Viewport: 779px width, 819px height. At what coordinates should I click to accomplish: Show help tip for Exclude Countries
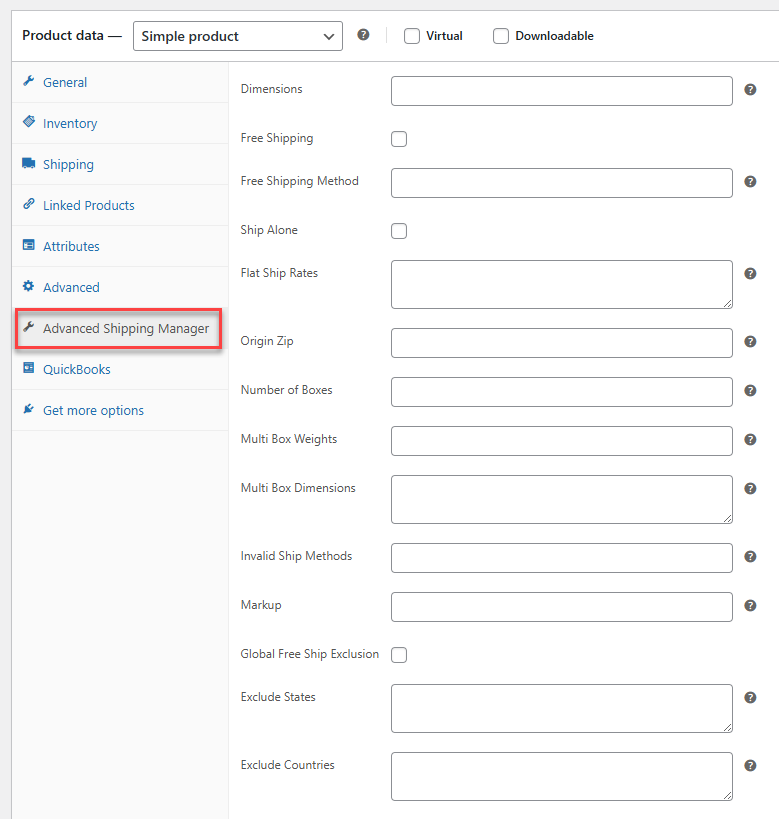coord(750,766)
